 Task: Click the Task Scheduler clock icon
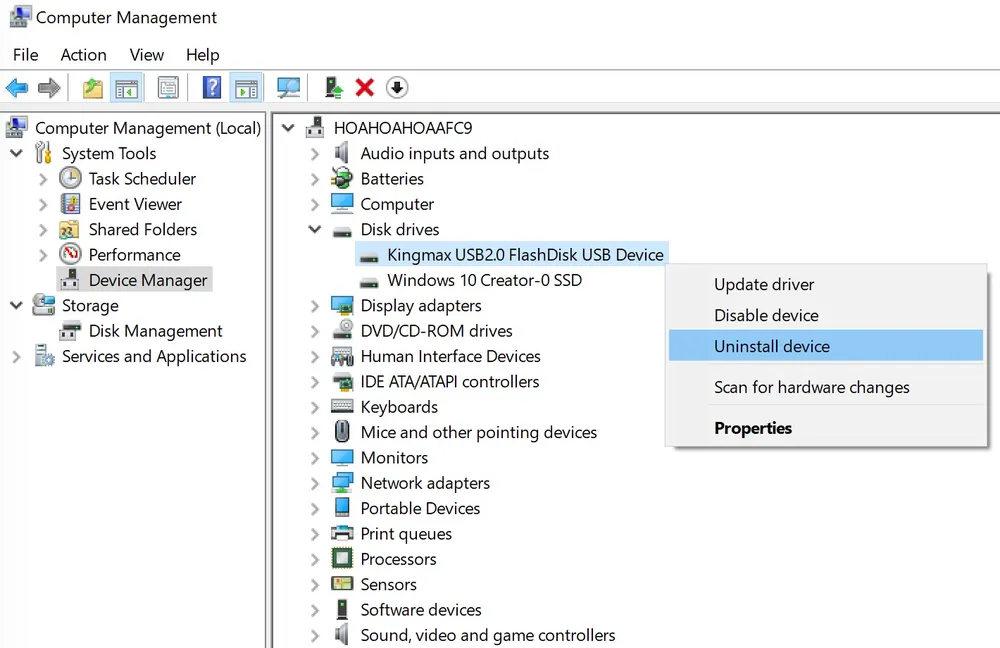point(70,178)
